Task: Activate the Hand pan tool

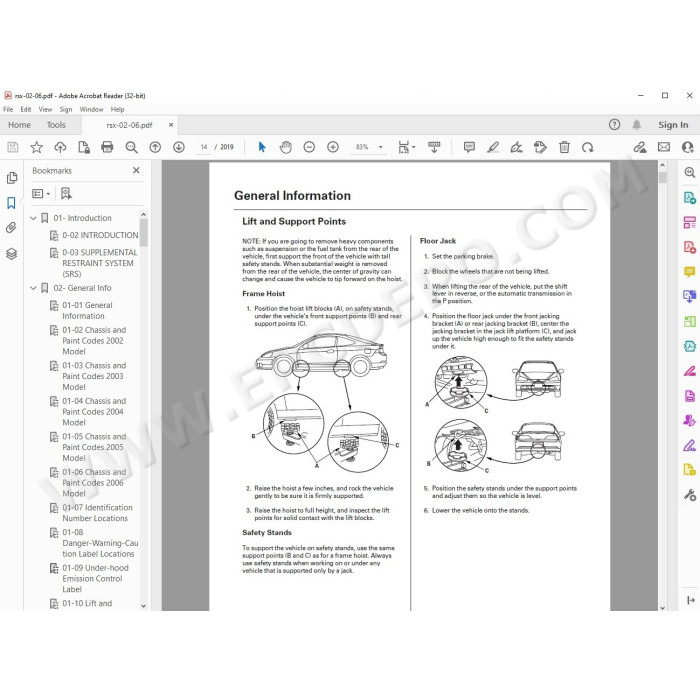Action: click(286, 147)
